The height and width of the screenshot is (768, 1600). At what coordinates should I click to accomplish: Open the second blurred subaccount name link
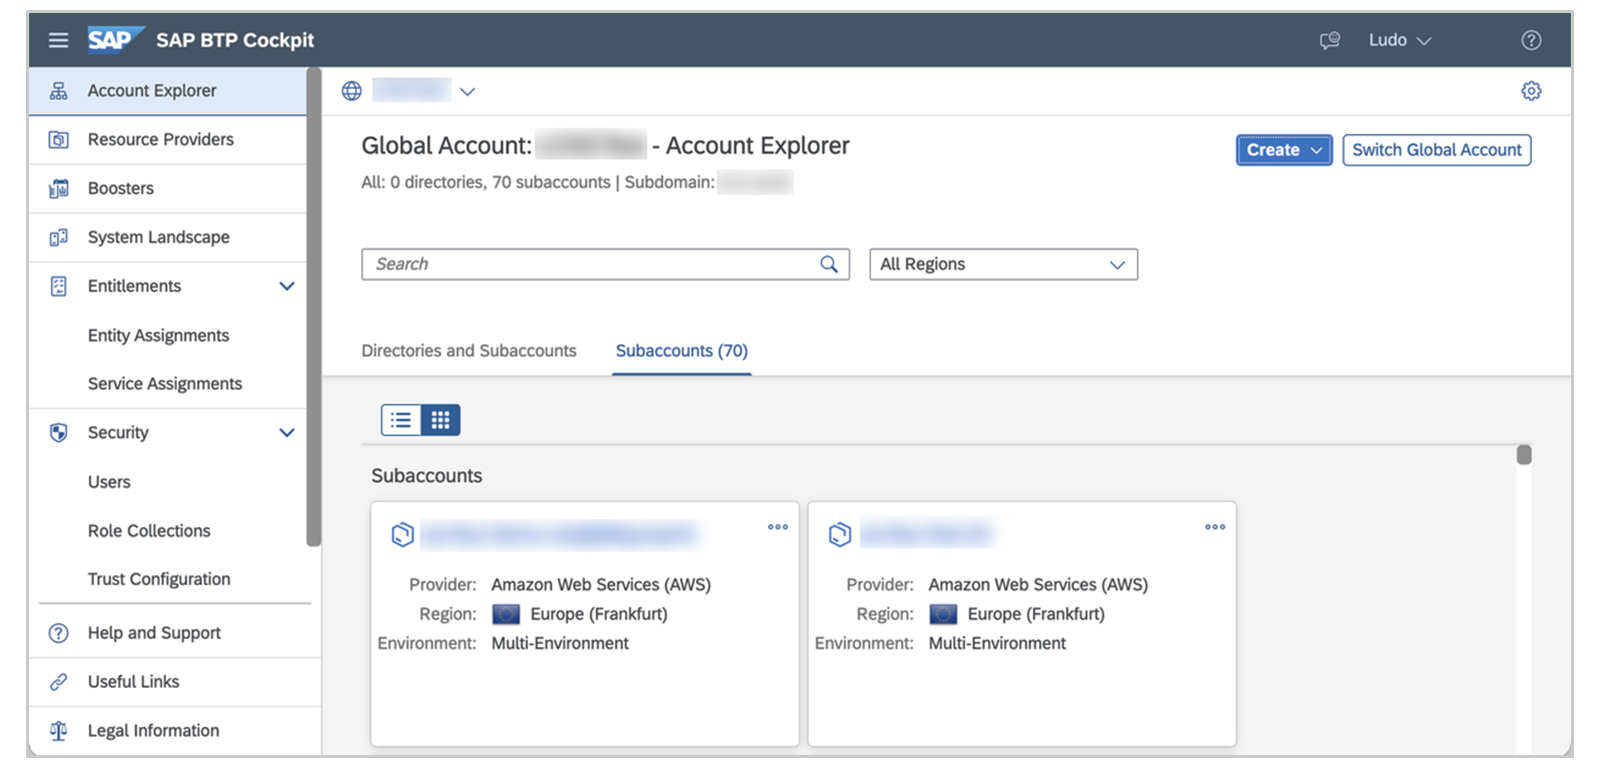coord(926,535)
